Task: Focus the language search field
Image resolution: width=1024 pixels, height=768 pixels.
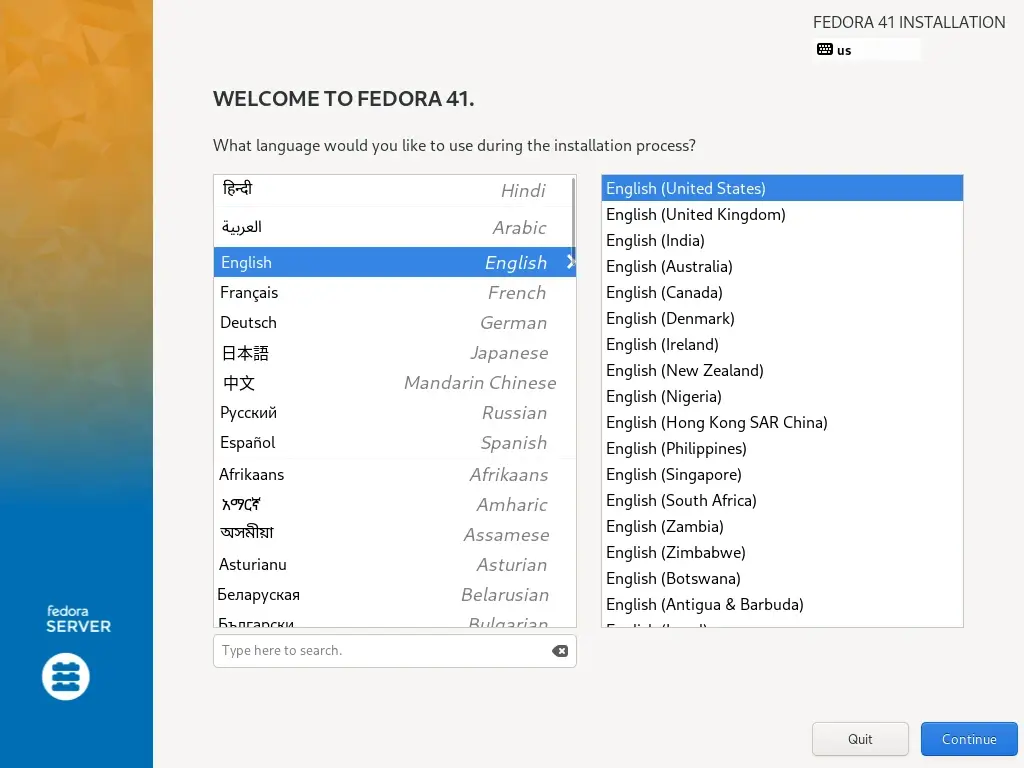Action: point(394,651)
